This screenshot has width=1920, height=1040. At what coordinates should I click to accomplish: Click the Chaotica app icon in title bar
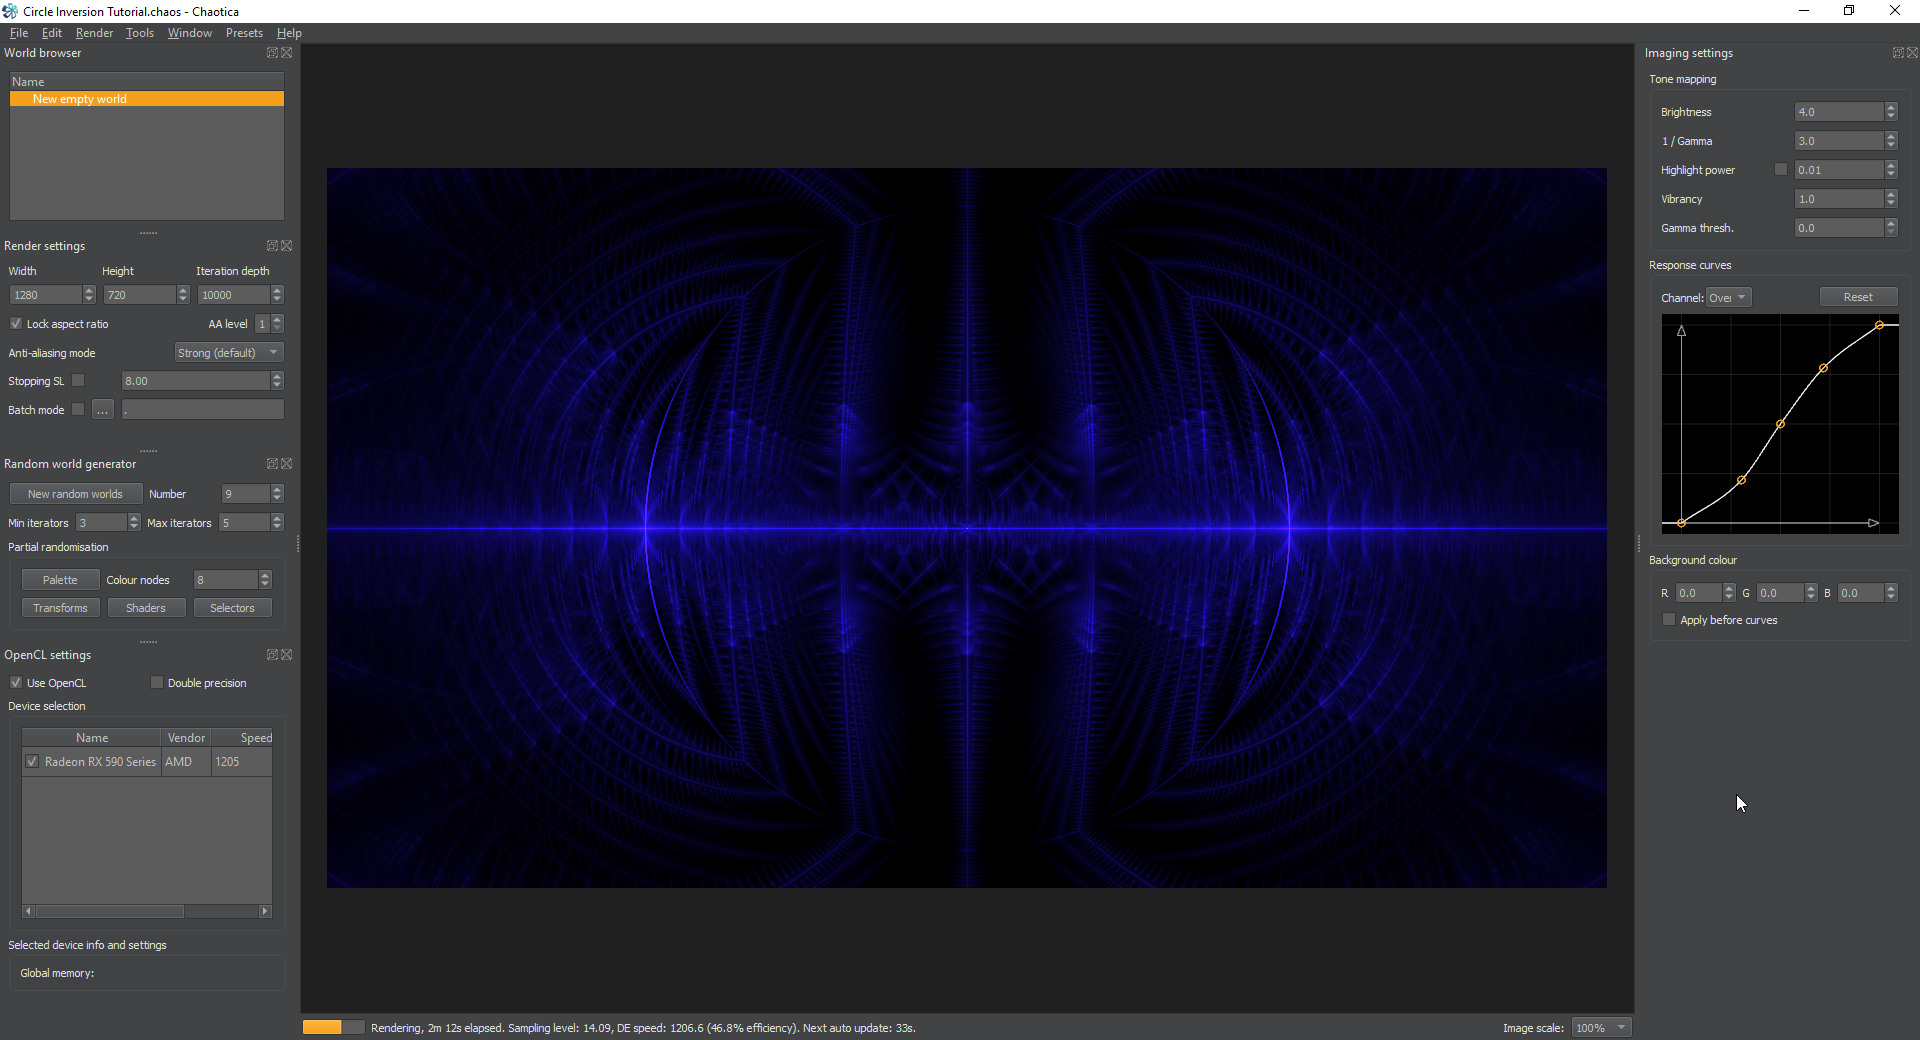click(x=10, y=11)
